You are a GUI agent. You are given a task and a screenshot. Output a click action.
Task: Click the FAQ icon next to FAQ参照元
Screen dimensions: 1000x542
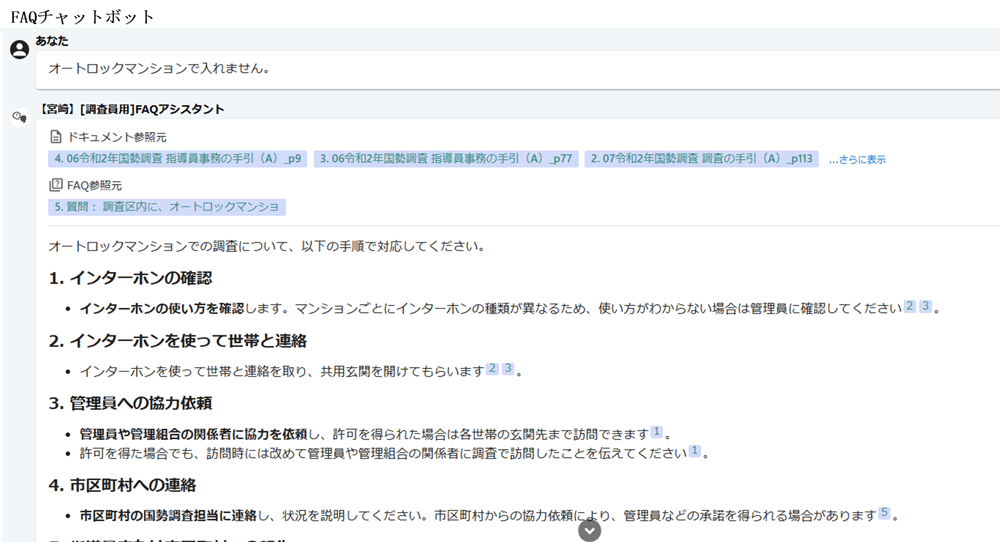click(x=56, y=185)
